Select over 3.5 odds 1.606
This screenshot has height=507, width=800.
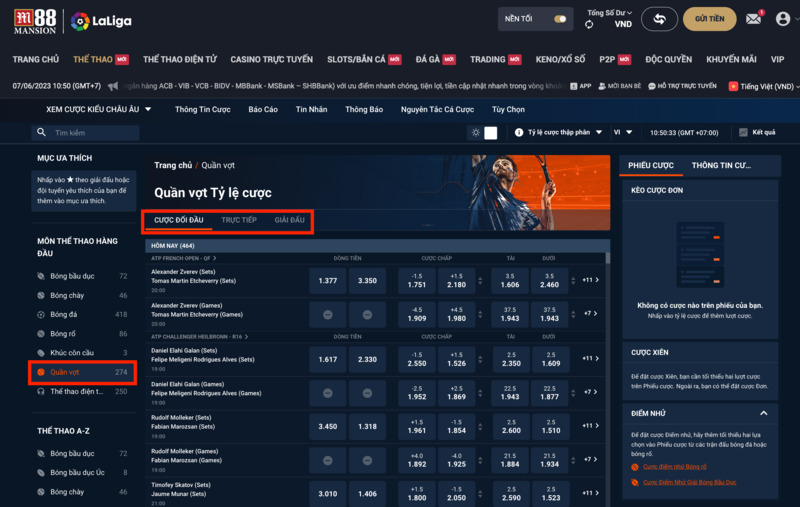[x=510, y=281]
